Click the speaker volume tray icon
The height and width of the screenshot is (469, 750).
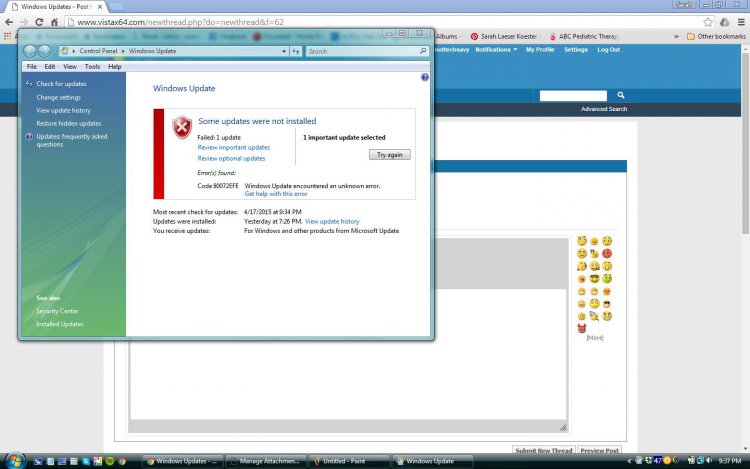coord(709,461)
